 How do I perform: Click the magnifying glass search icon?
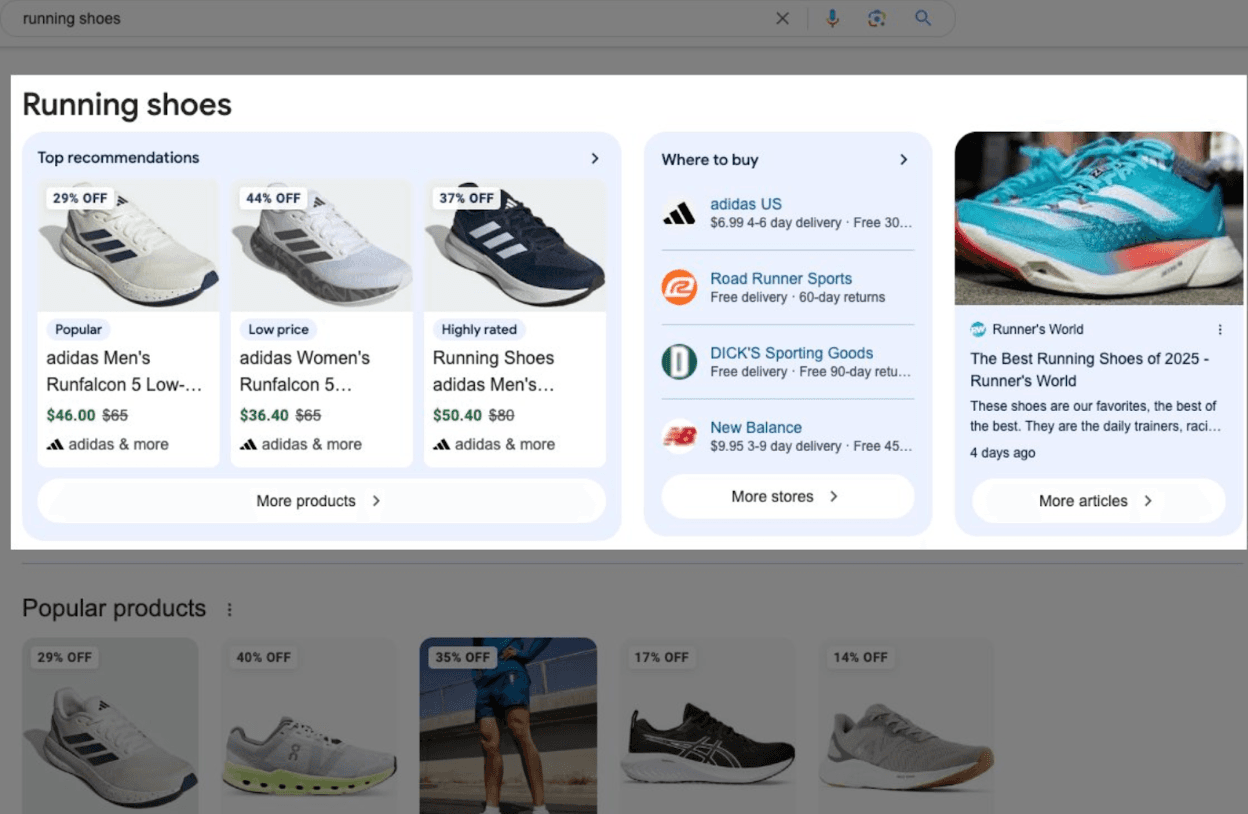click(923, 18)
